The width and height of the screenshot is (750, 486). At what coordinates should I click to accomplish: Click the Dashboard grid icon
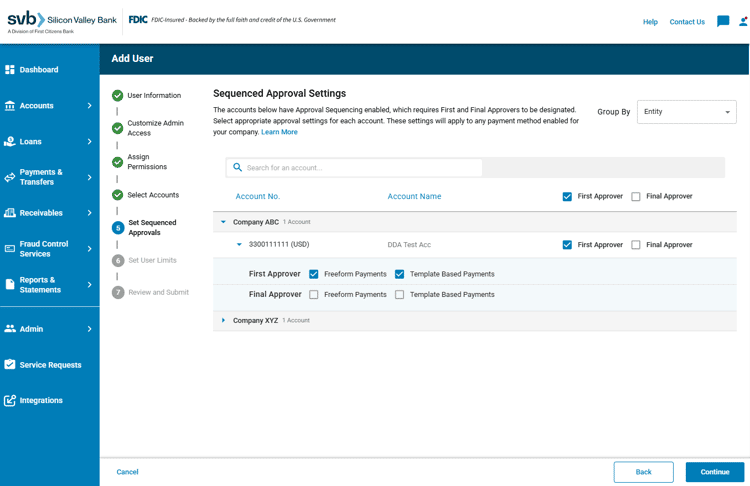click(x=10, y=70)
